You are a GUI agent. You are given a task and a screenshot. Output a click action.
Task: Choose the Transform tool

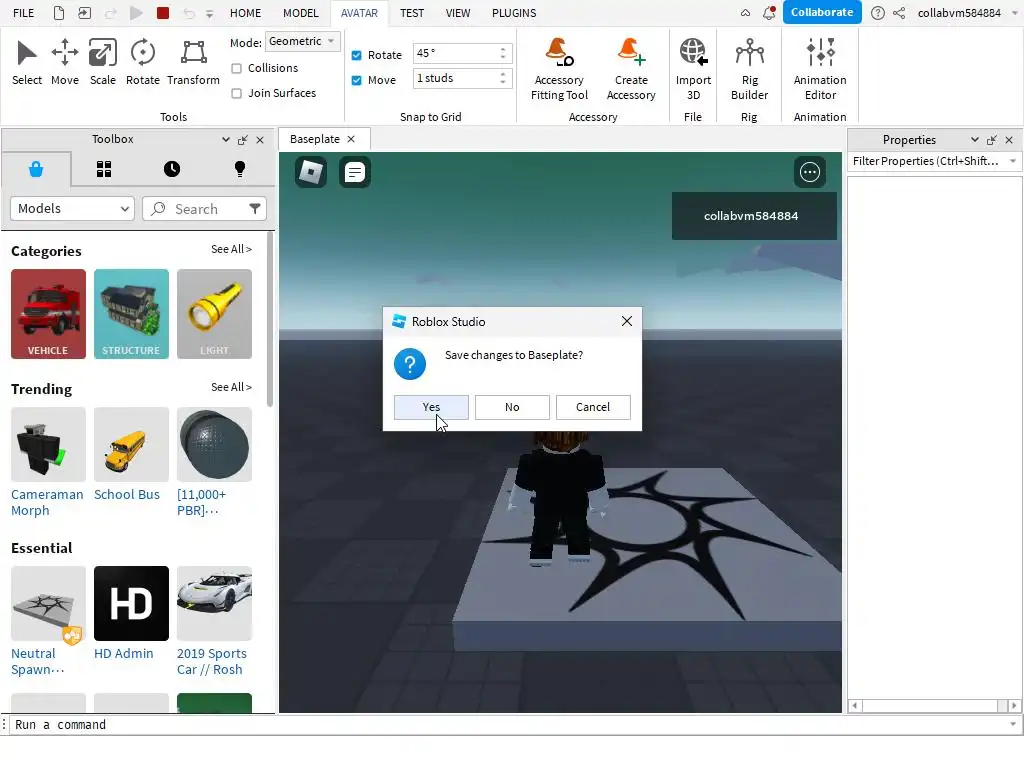tap(193, 63)
